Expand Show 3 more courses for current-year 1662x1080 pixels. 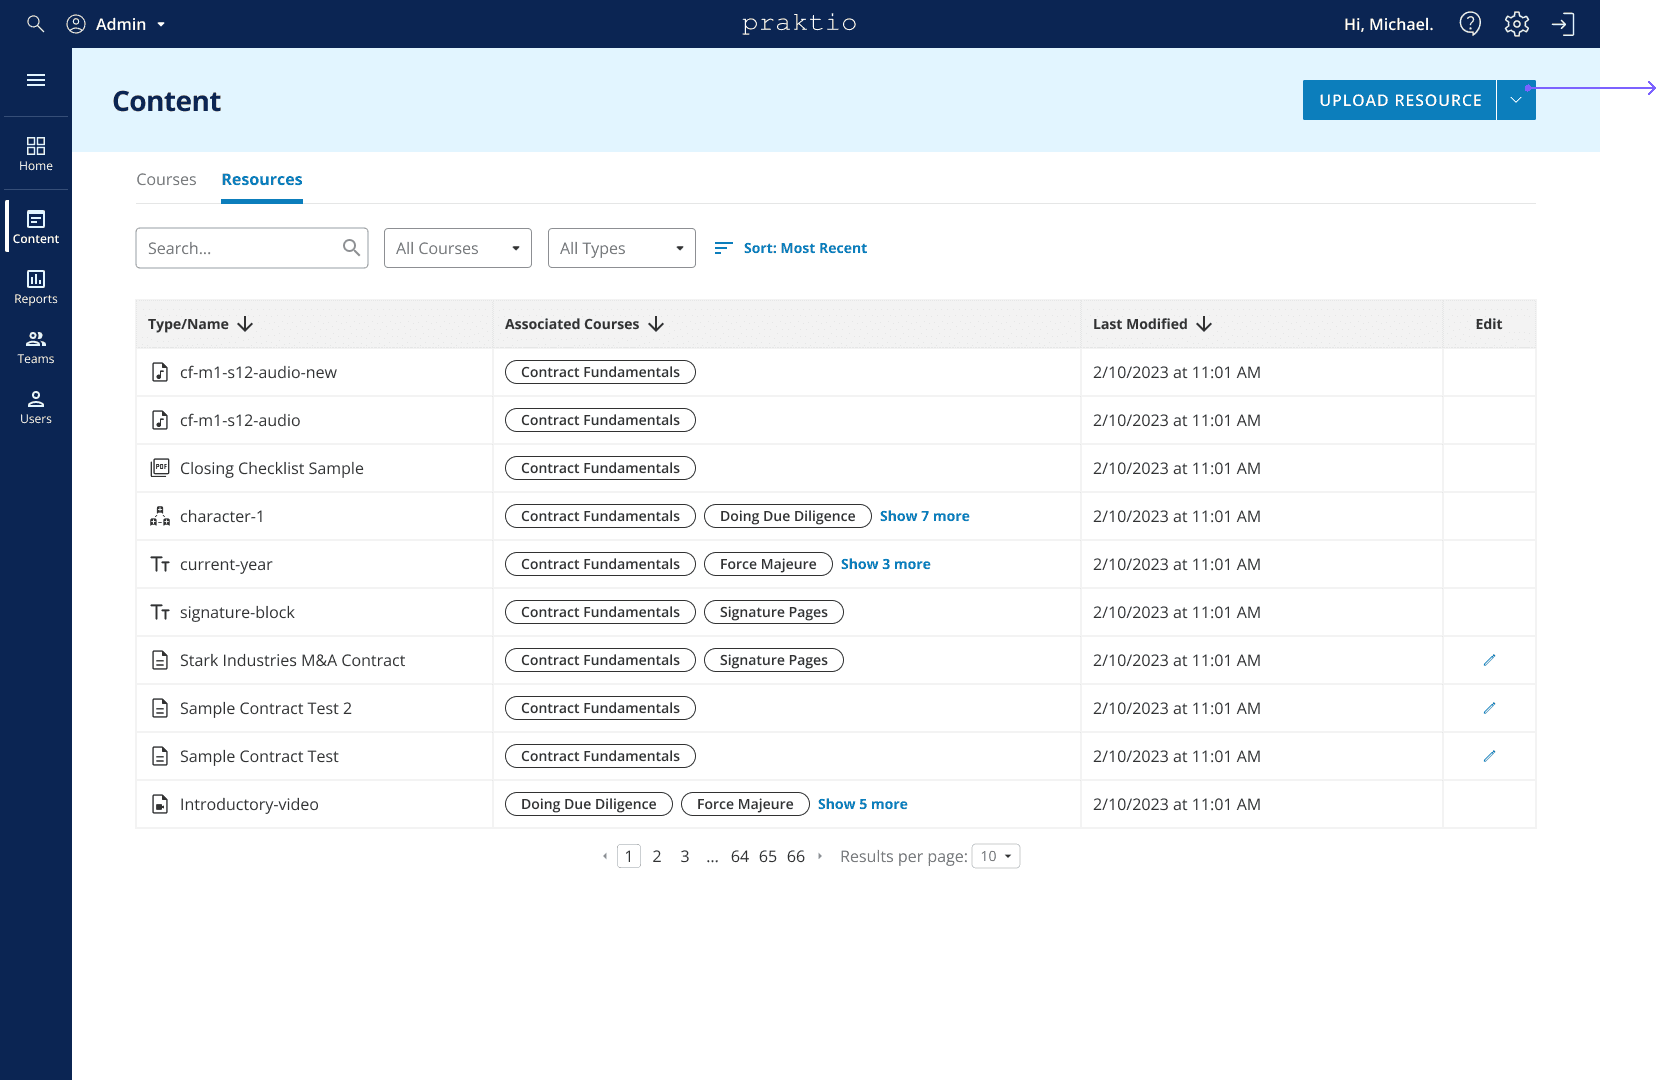[x=886, y=564]
